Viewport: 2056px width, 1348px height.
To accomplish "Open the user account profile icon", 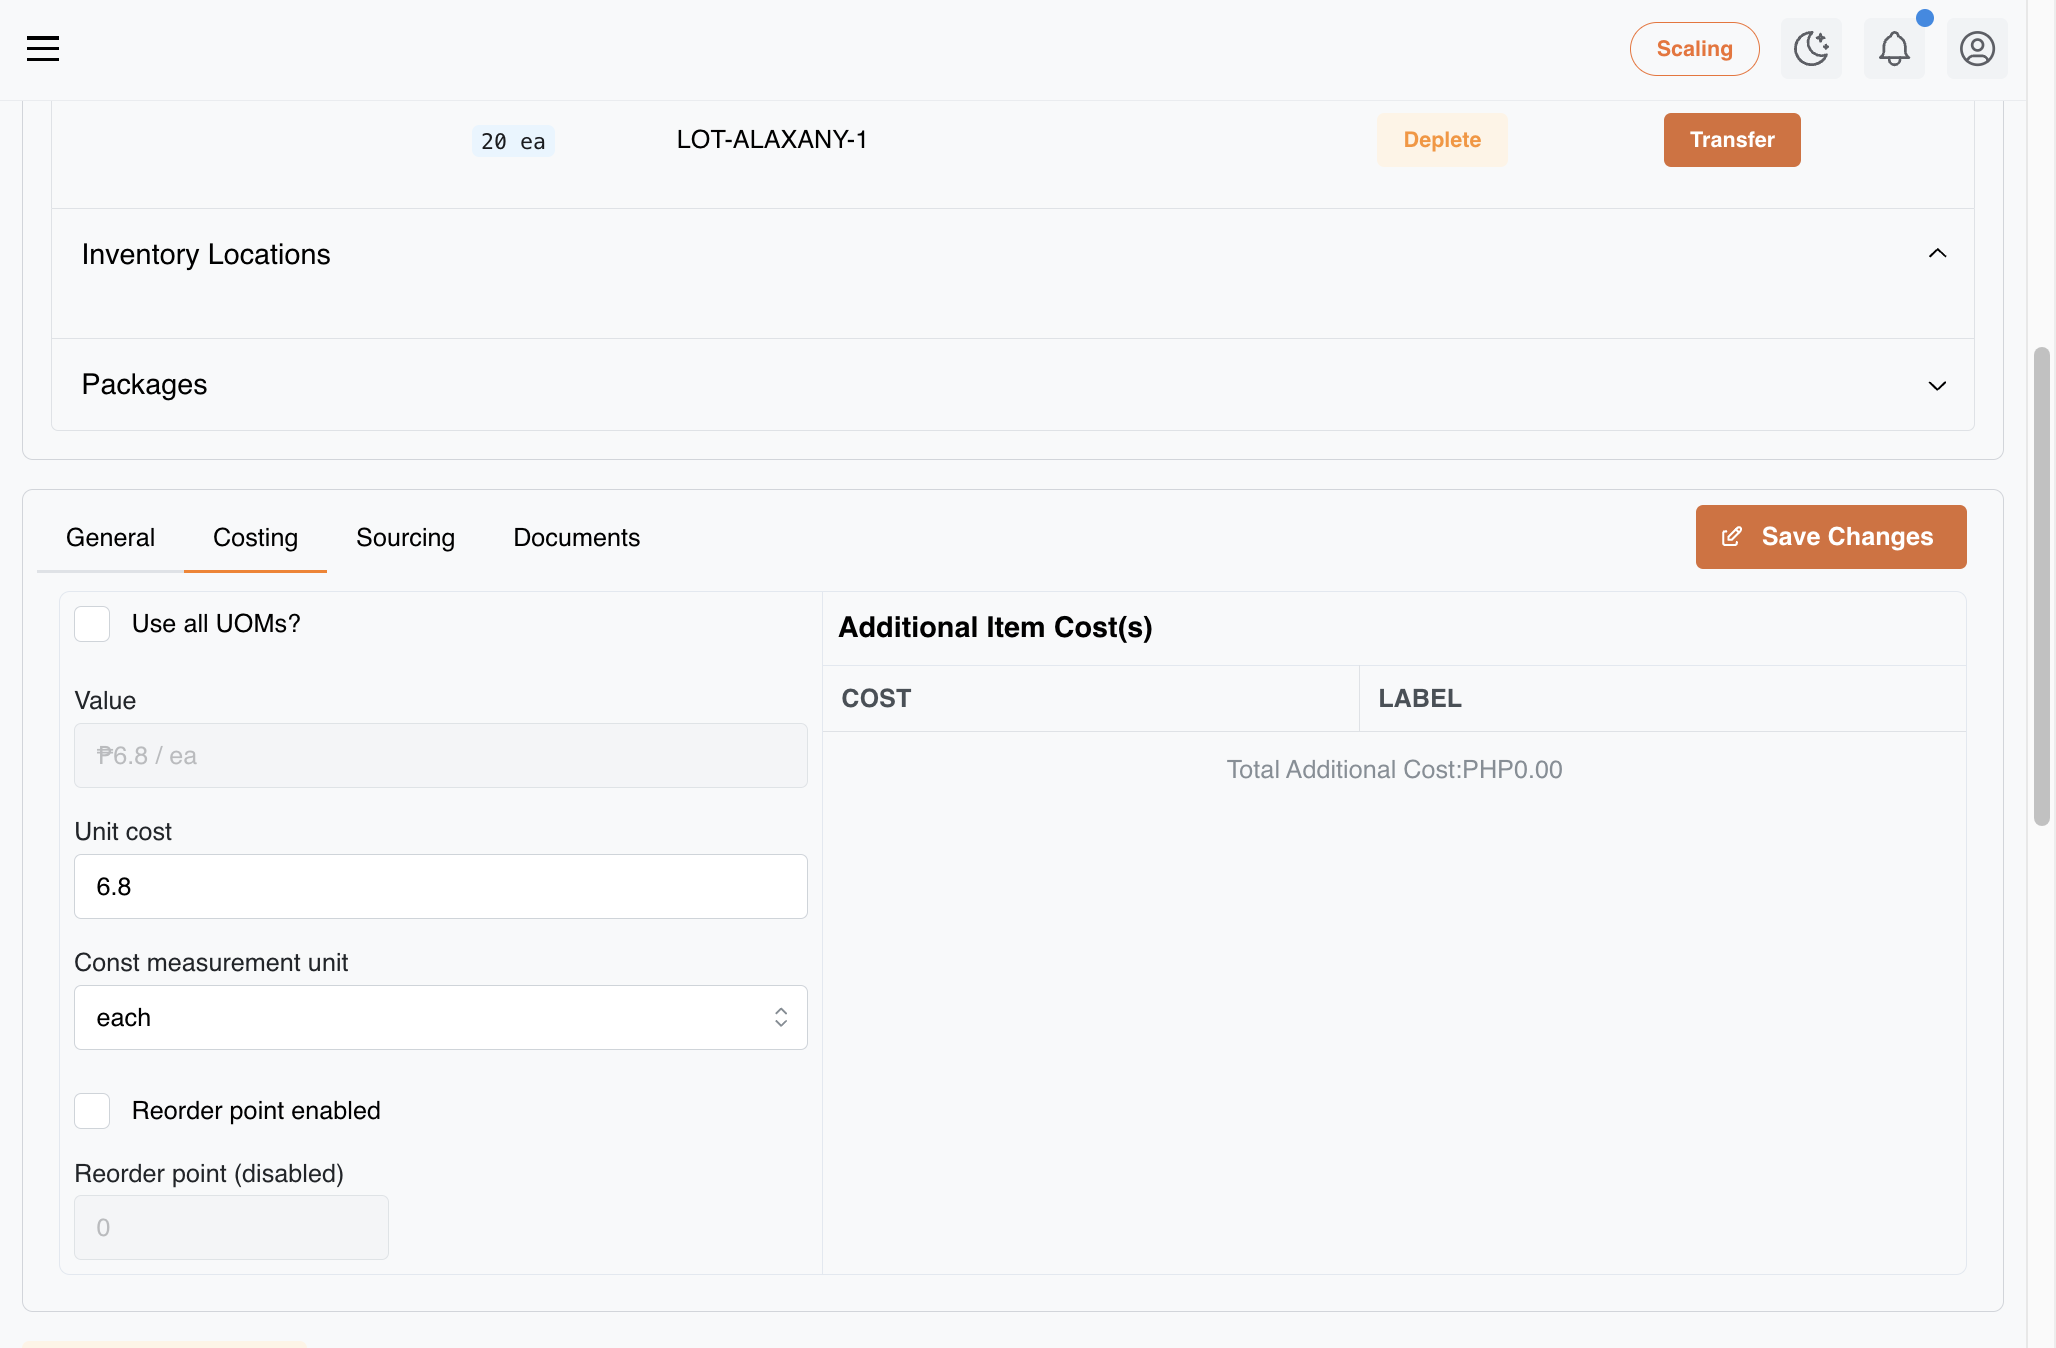I will pyautogui.click(x=1977, y=48).
